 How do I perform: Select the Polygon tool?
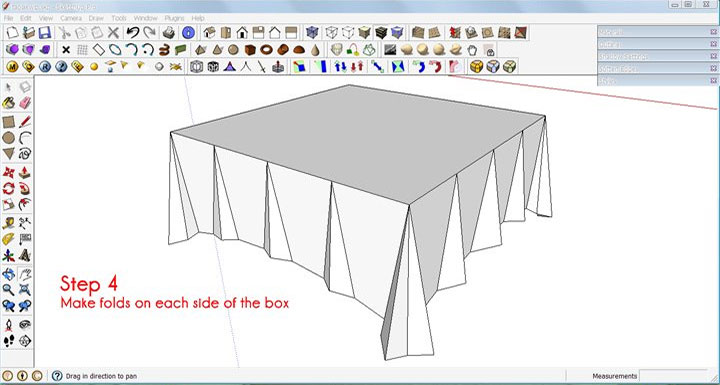tap(9, 153)
